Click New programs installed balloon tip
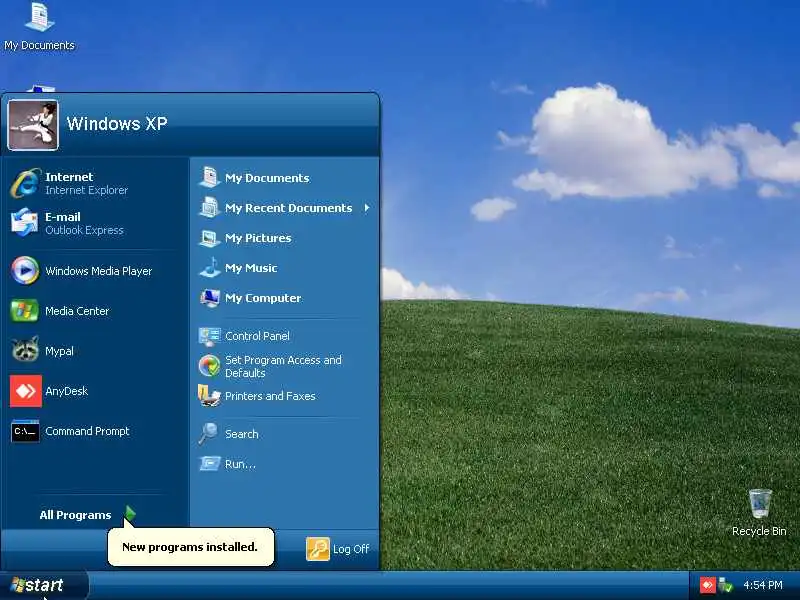This screenshot has width=800, height=600. 191,547
